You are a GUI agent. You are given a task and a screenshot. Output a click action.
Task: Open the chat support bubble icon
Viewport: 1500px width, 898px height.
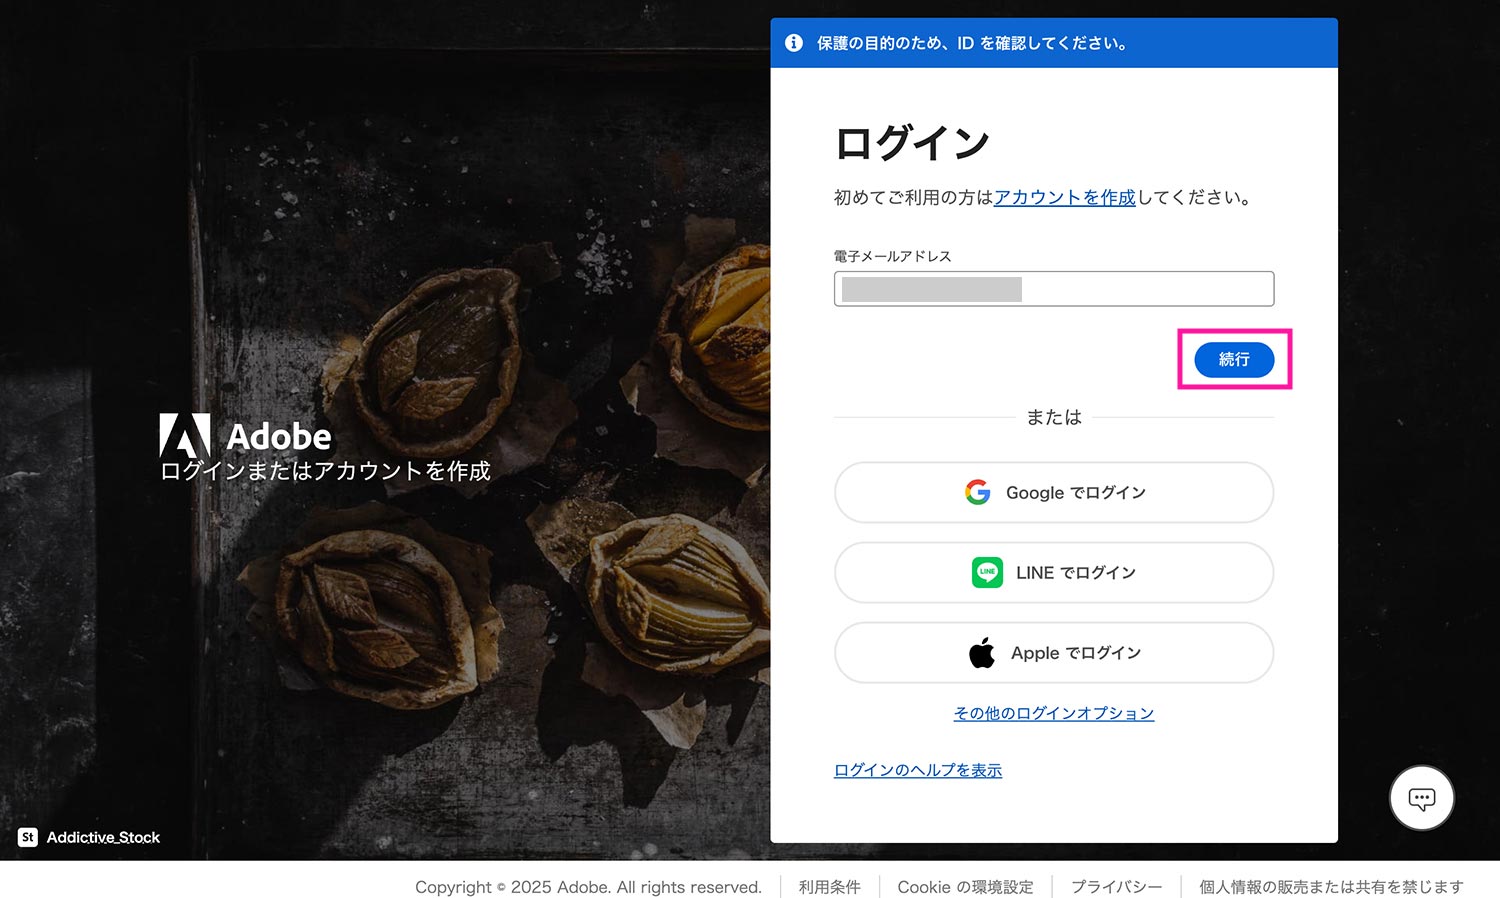1421,797
